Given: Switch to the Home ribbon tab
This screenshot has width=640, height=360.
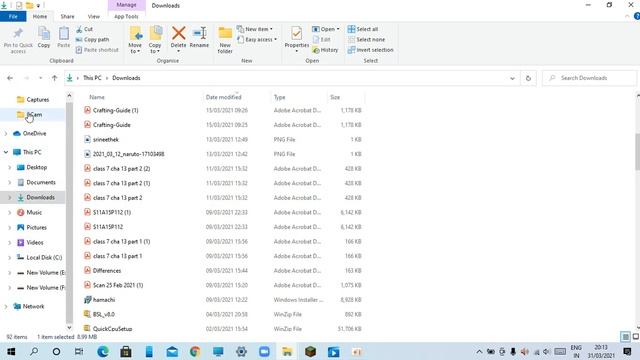Looking at the screenshot, I should (x=40, y=16).
